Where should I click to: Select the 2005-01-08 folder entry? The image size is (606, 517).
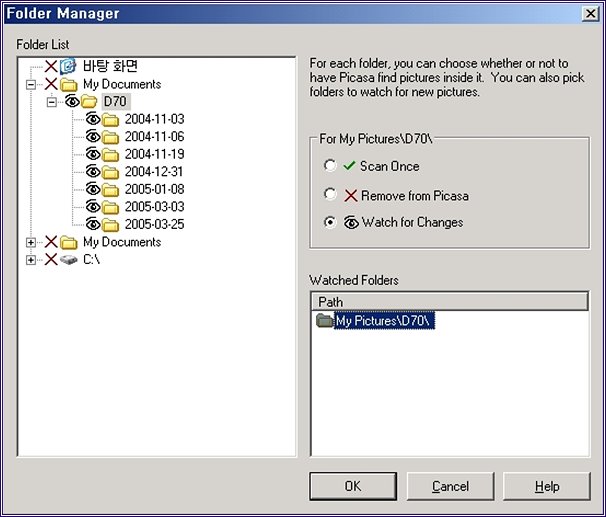pyautogui.click(x=154, y=189)
